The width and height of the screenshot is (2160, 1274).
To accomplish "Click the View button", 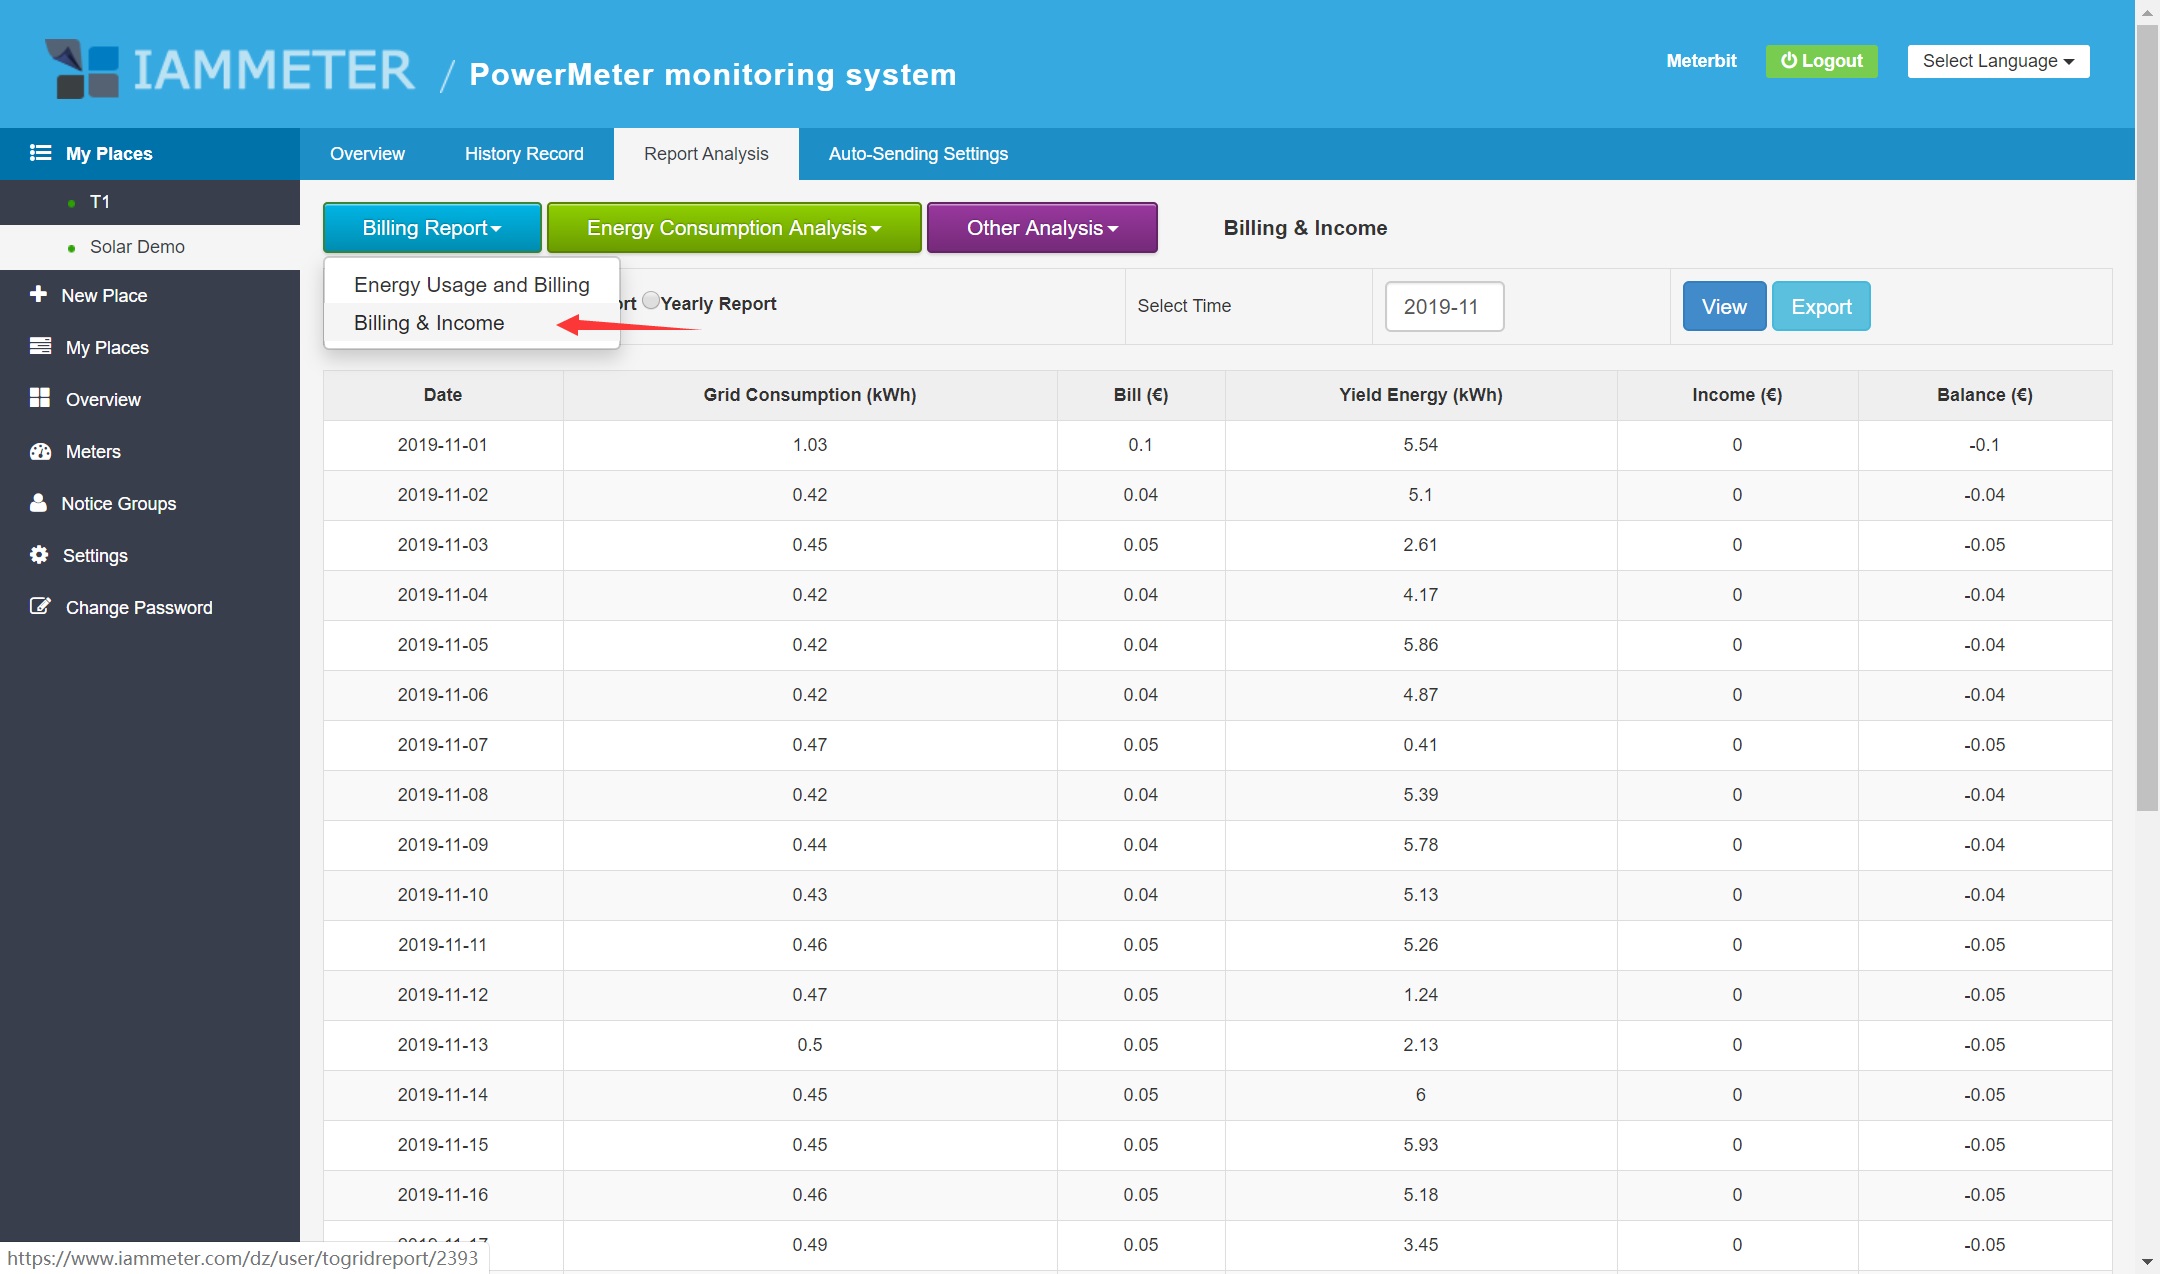I will click(x=1722, y=306).
